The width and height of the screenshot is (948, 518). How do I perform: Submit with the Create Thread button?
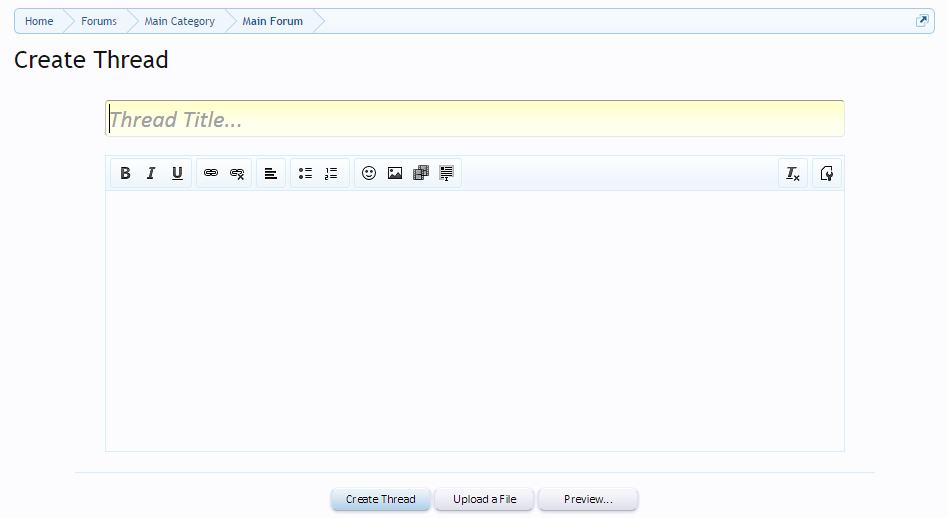380,499
